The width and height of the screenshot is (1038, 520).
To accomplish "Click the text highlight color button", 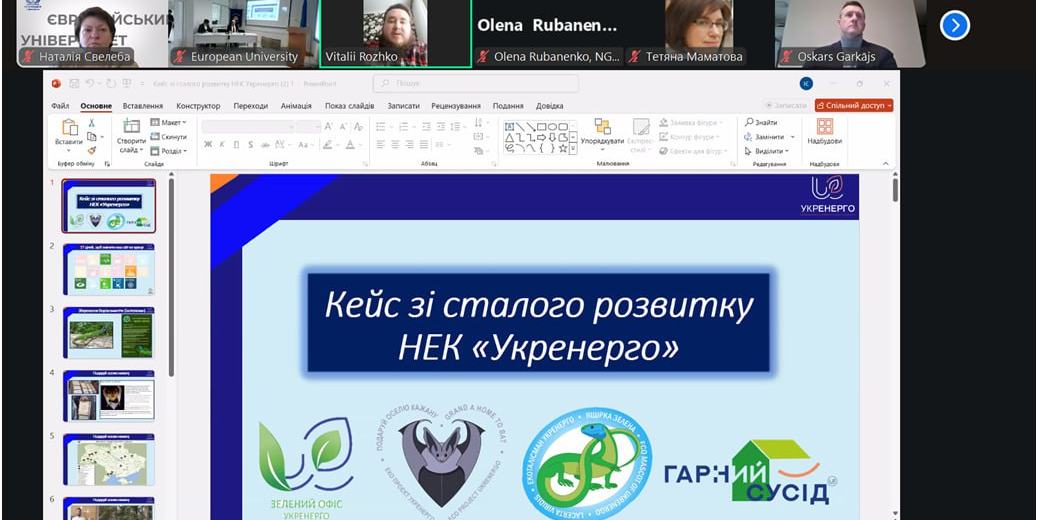I will (x=327, y=144).
